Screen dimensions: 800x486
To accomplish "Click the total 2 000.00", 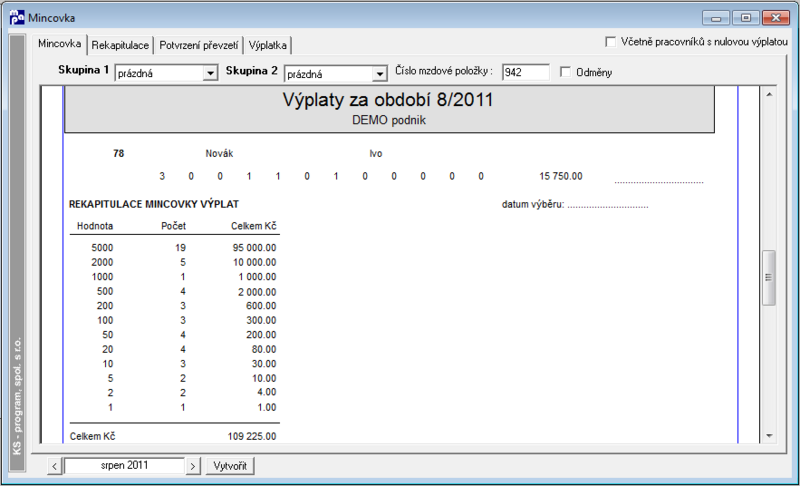I will coord(257,292).
